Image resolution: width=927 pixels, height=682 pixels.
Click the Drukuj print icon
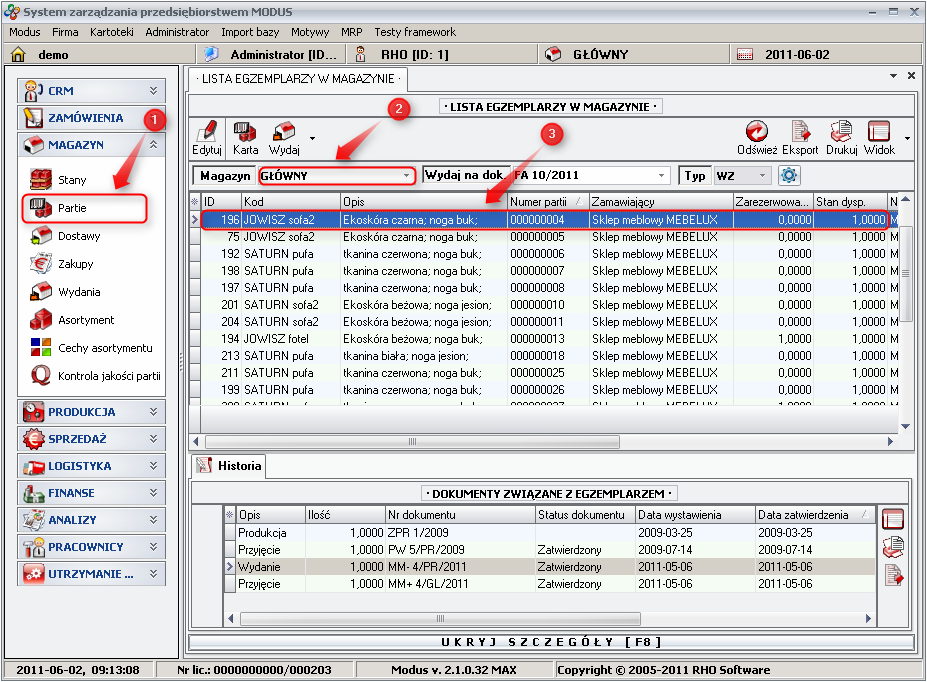point(841,137)
